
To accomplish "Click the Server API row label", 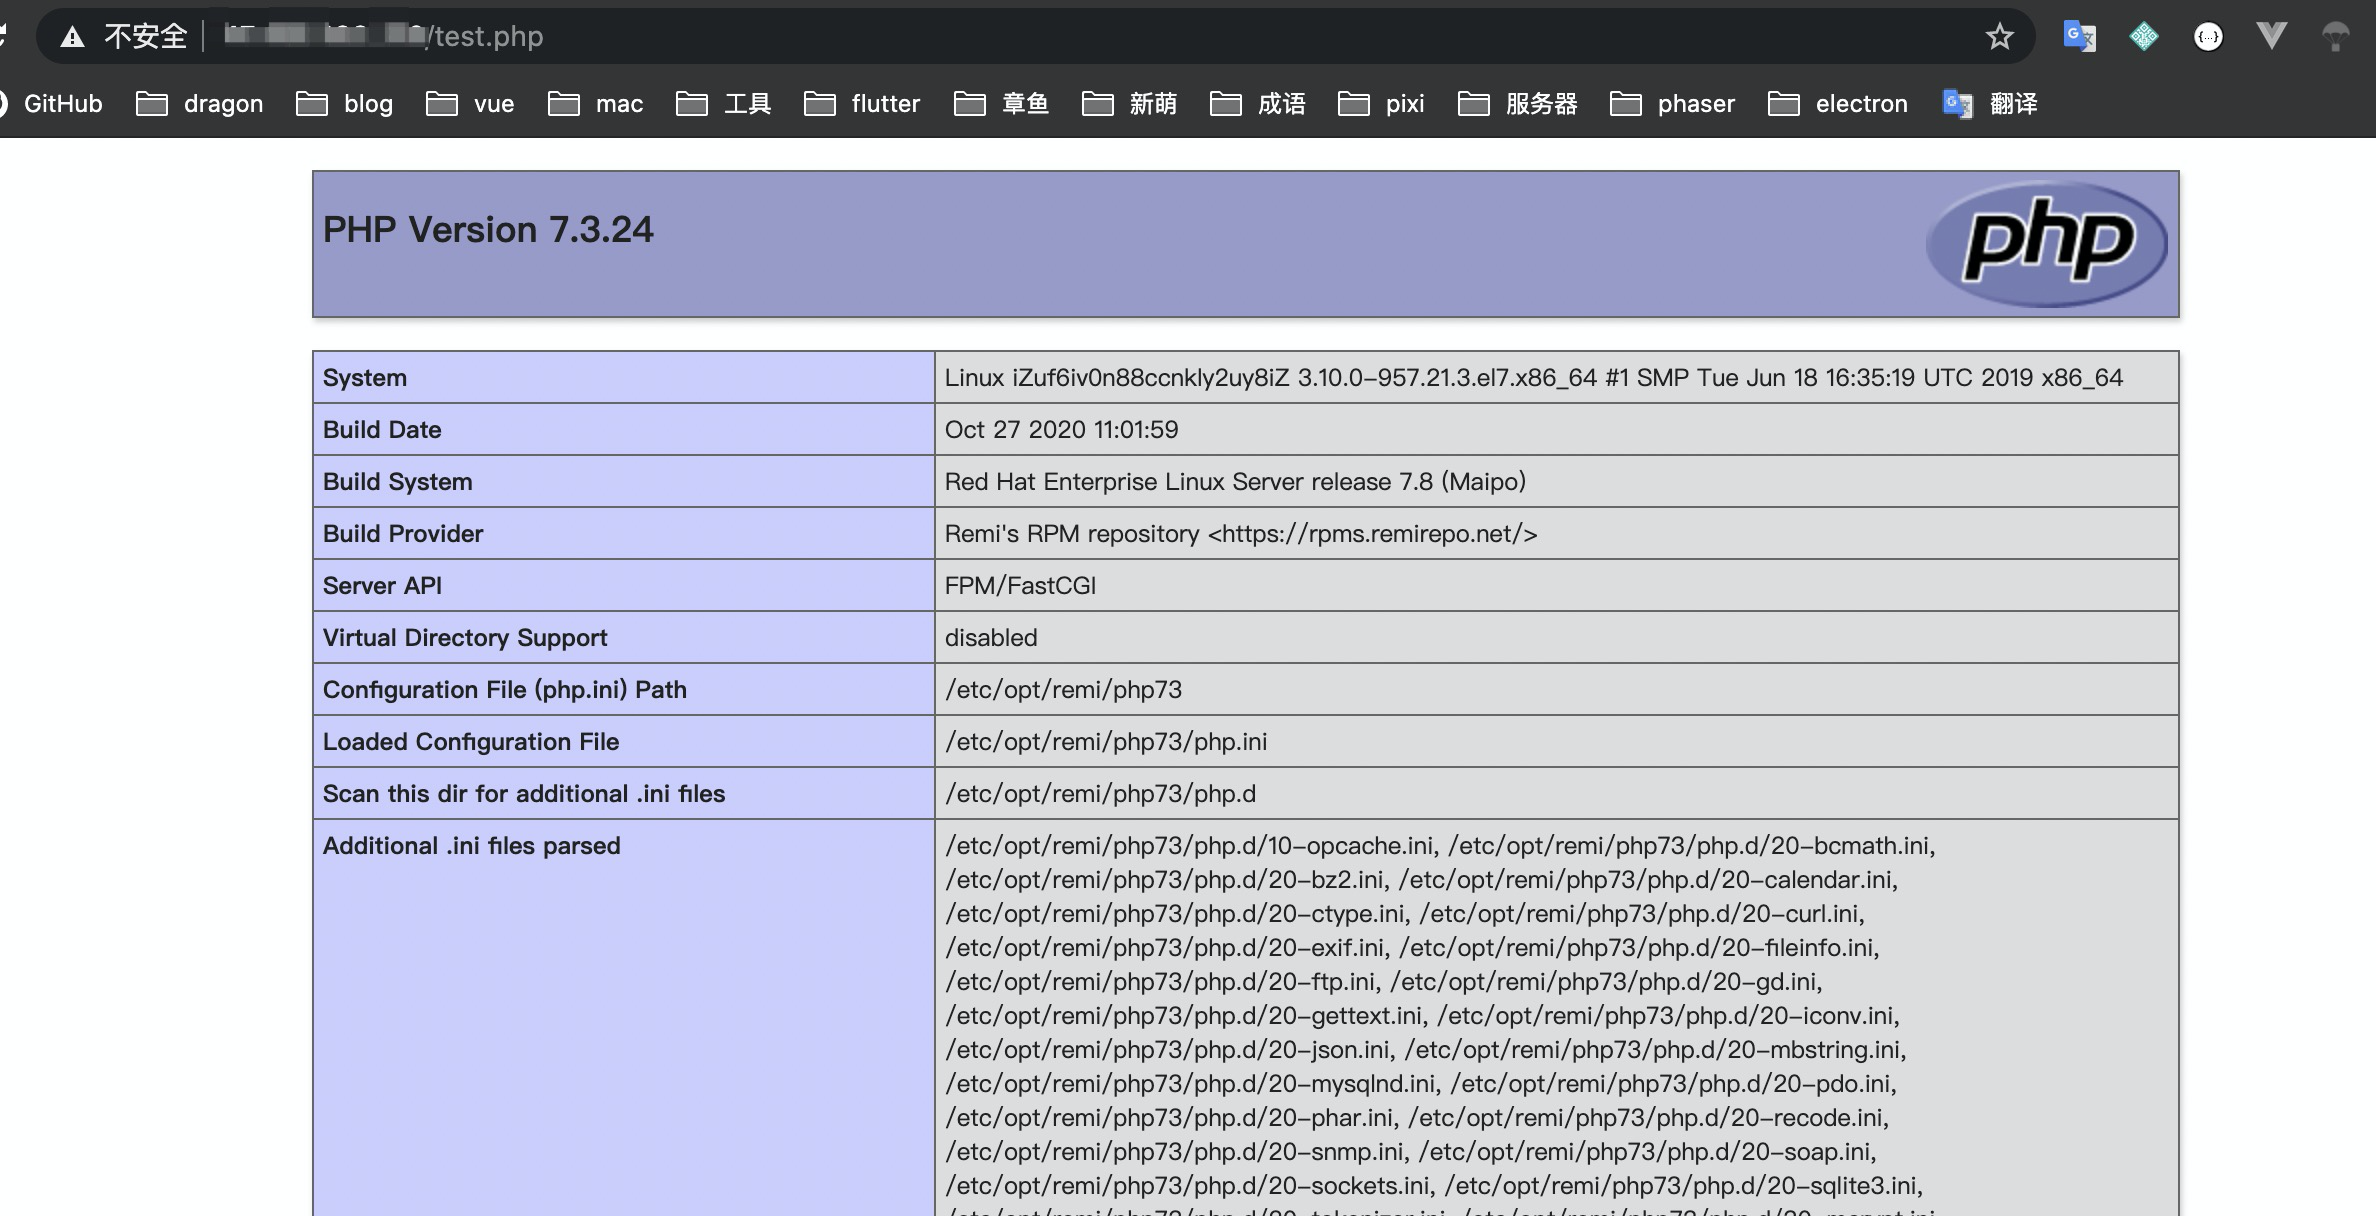I will point(382,586).
